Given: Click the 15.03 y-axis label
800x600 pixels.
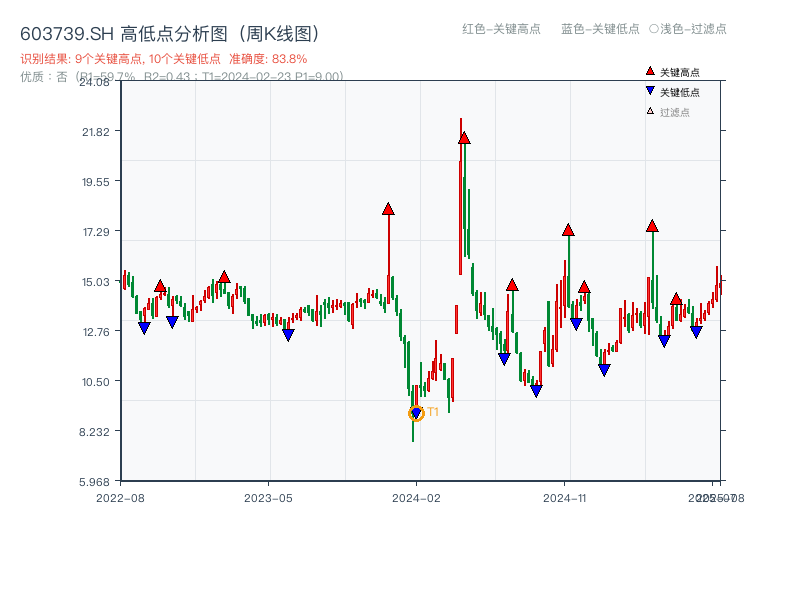Looking at the screenshot, I should point(96,282).
